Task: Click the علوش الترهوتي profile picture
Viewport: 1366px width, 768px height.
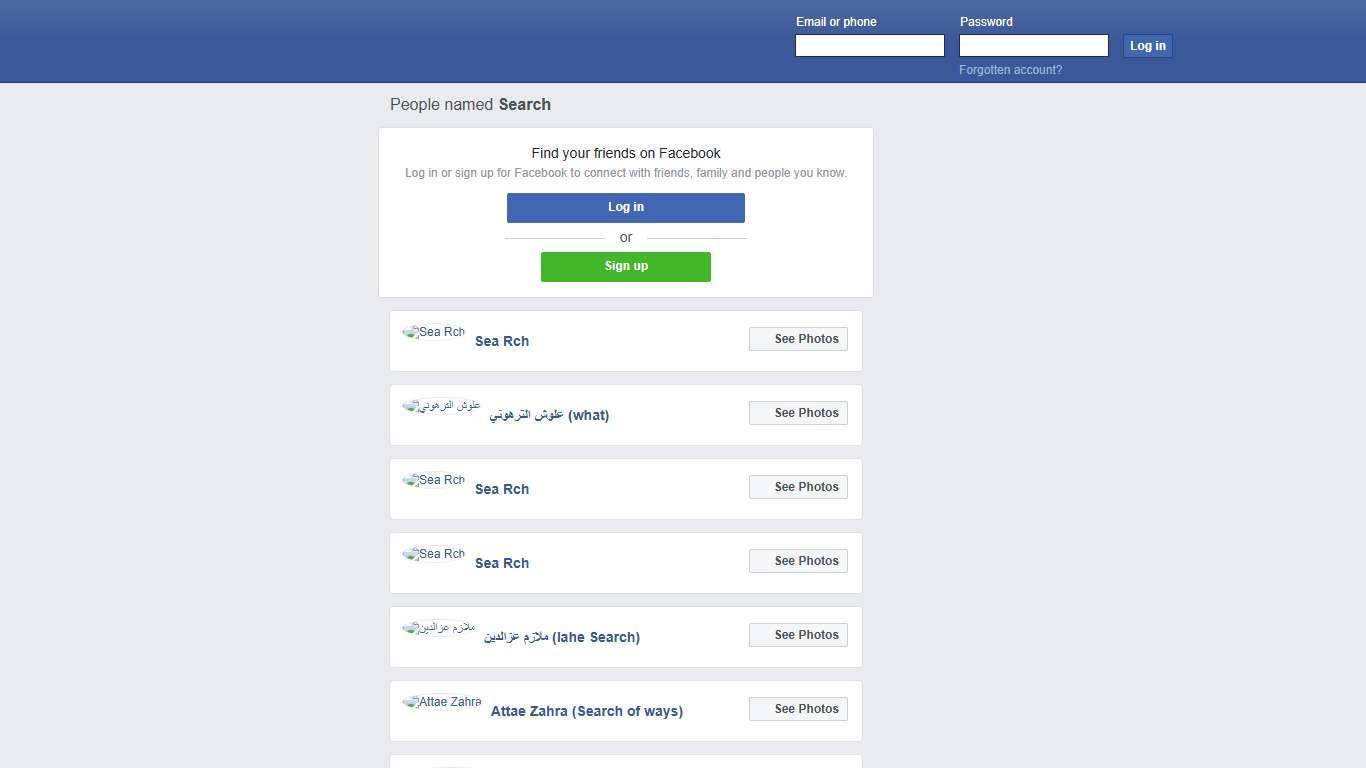Action: click(x=441, y=406)
